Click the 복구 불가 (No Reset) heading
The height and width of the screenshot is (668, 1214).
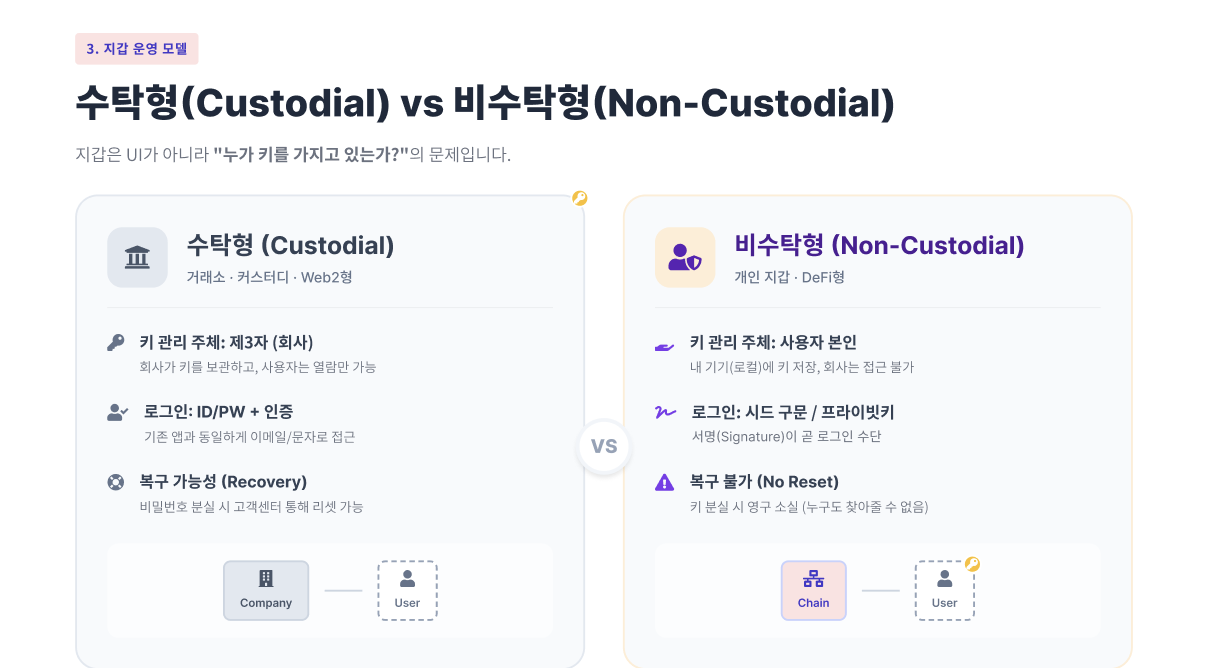coord(764,482)
